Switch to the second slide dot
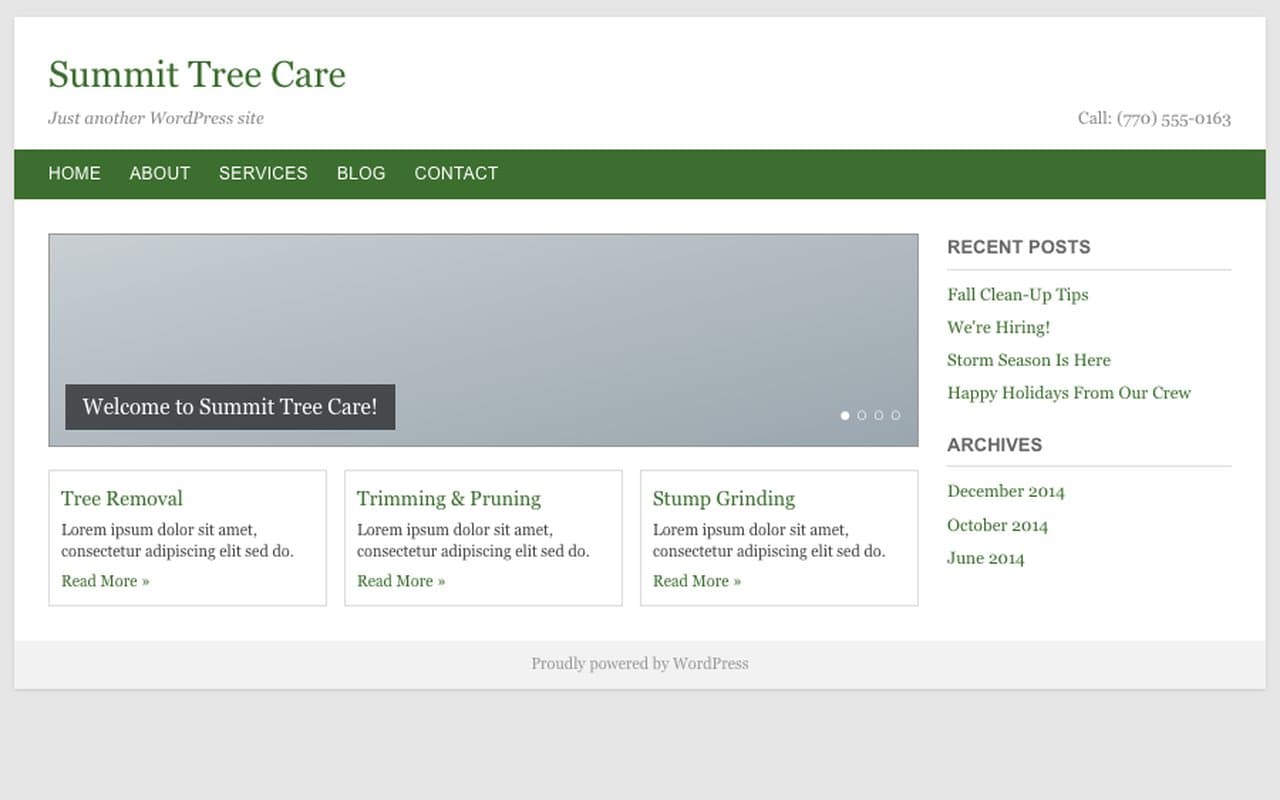Image resolution: width=1280 pixels, height=800 pixels. coord(862,415)
